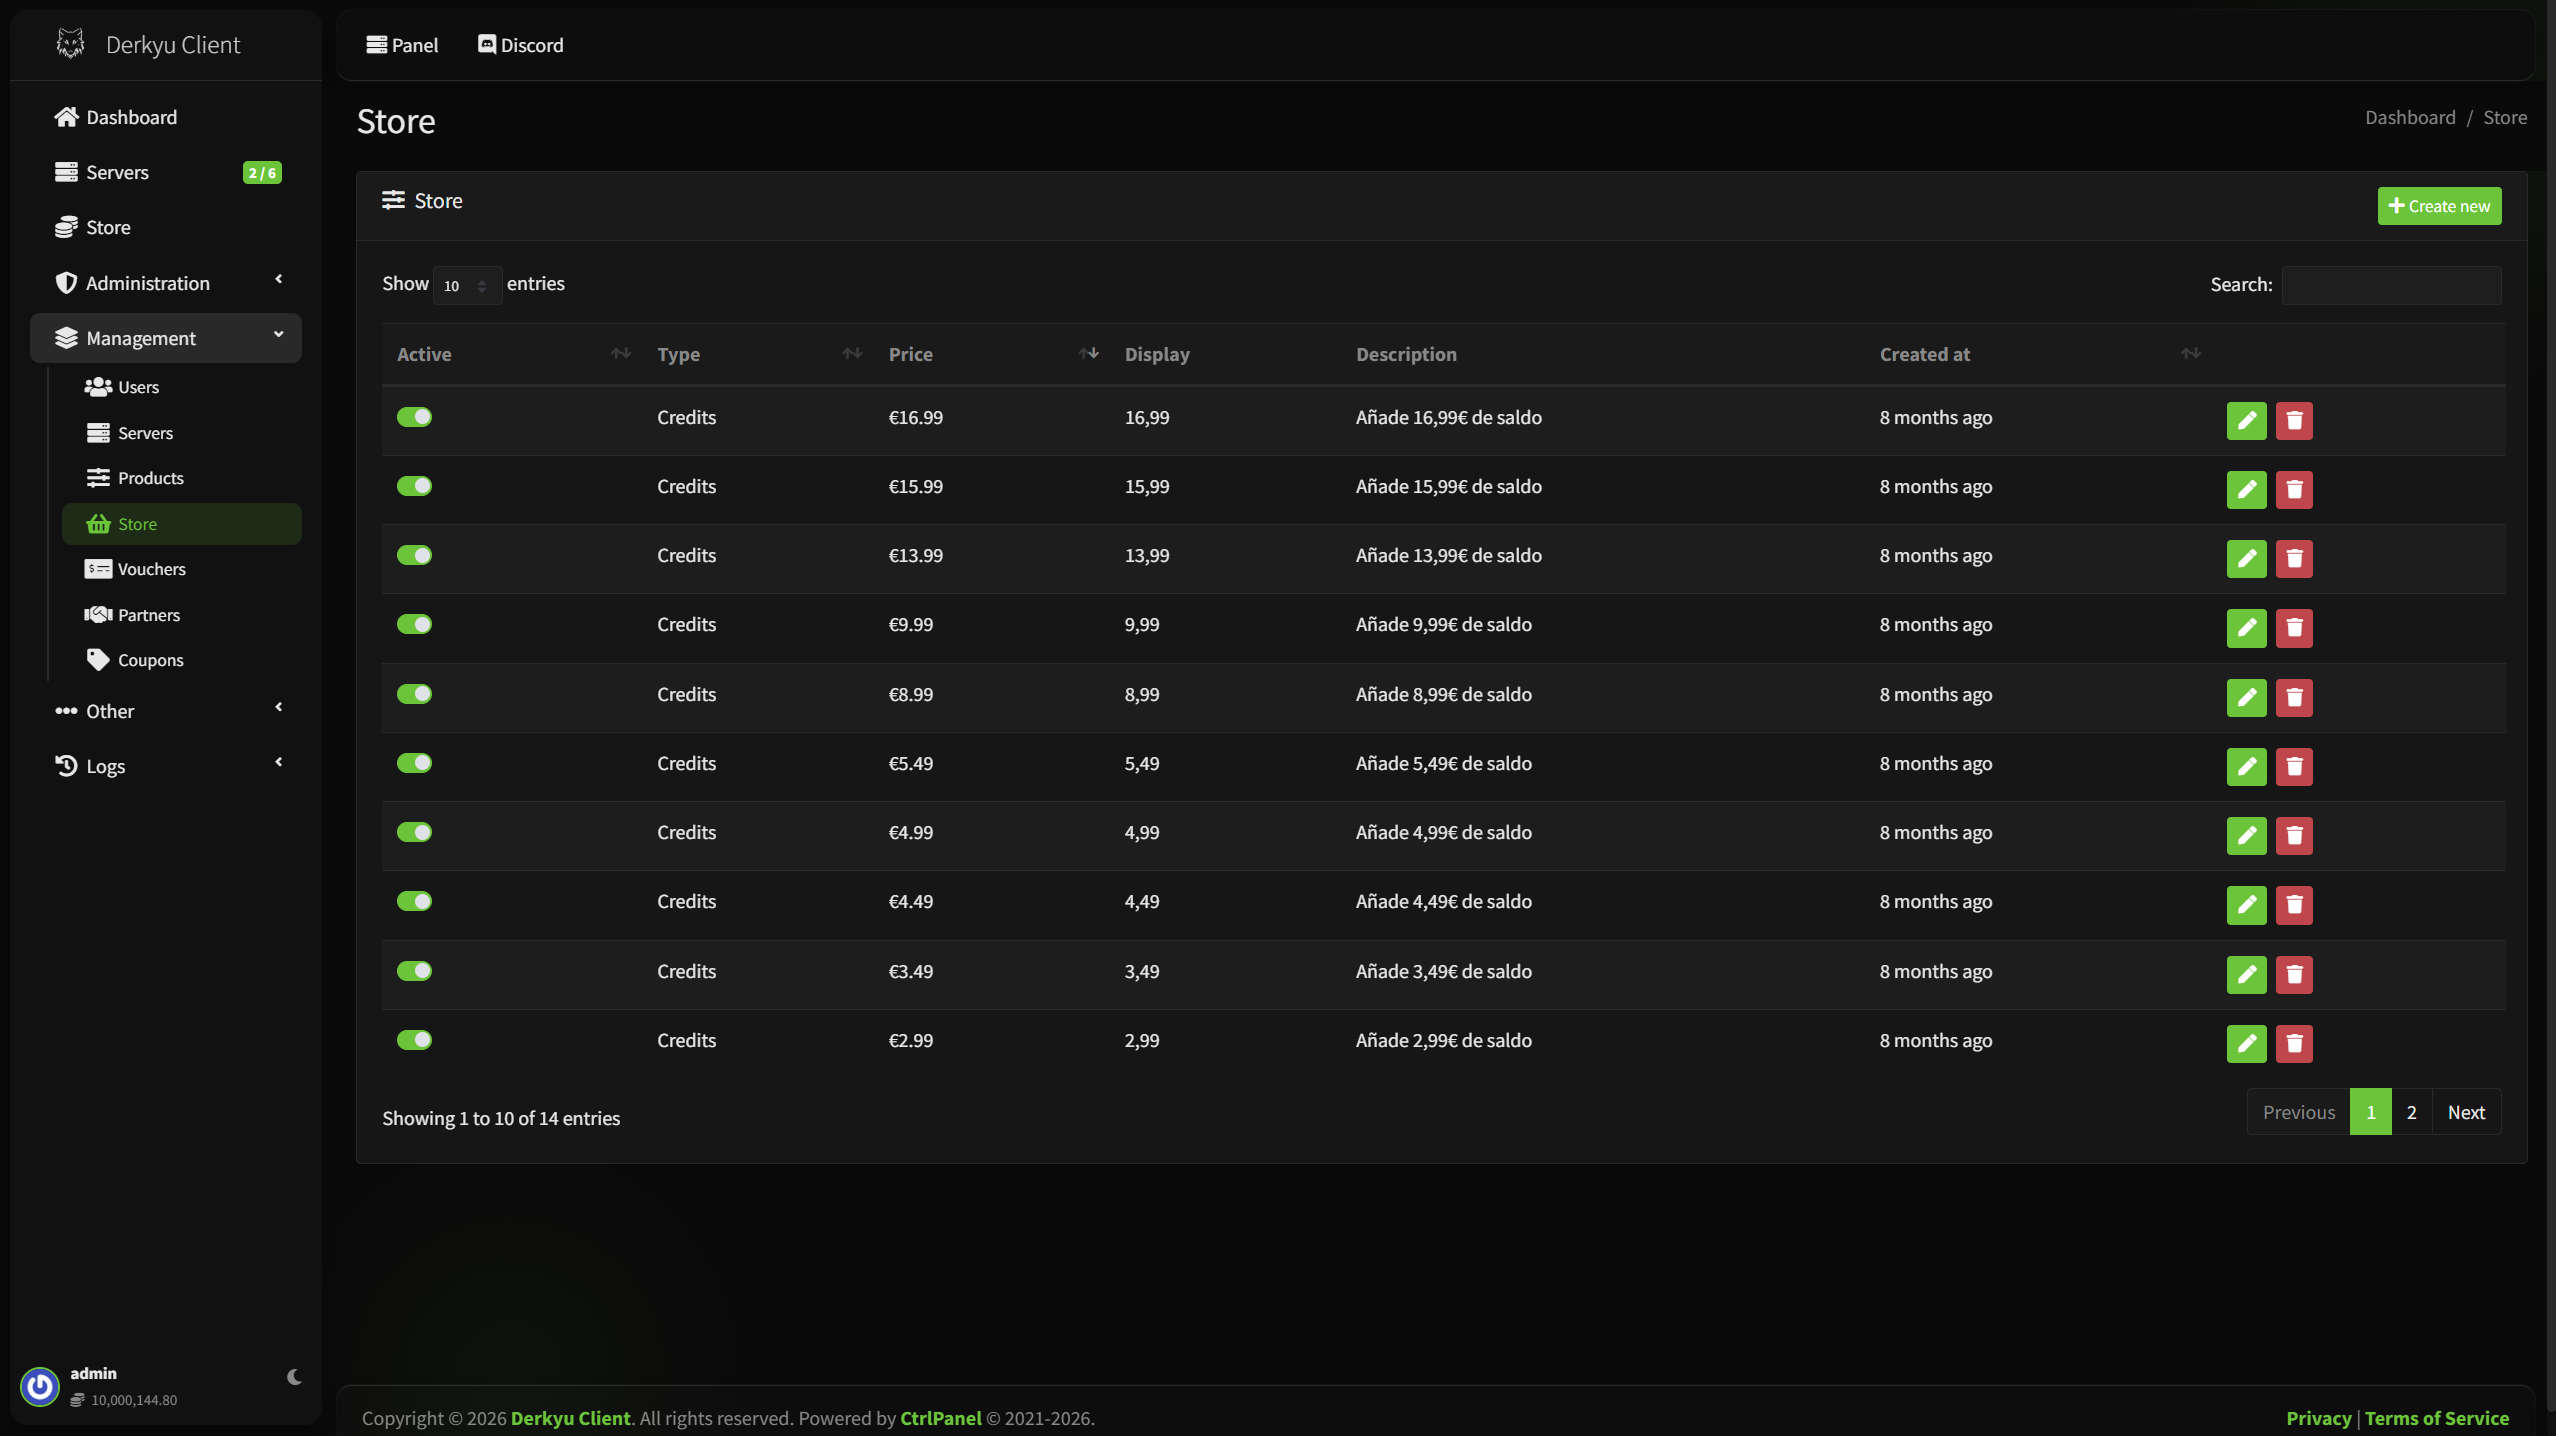Click the Derkyu Client wolf logo
2556x1436 pixels.
[70, 44]
